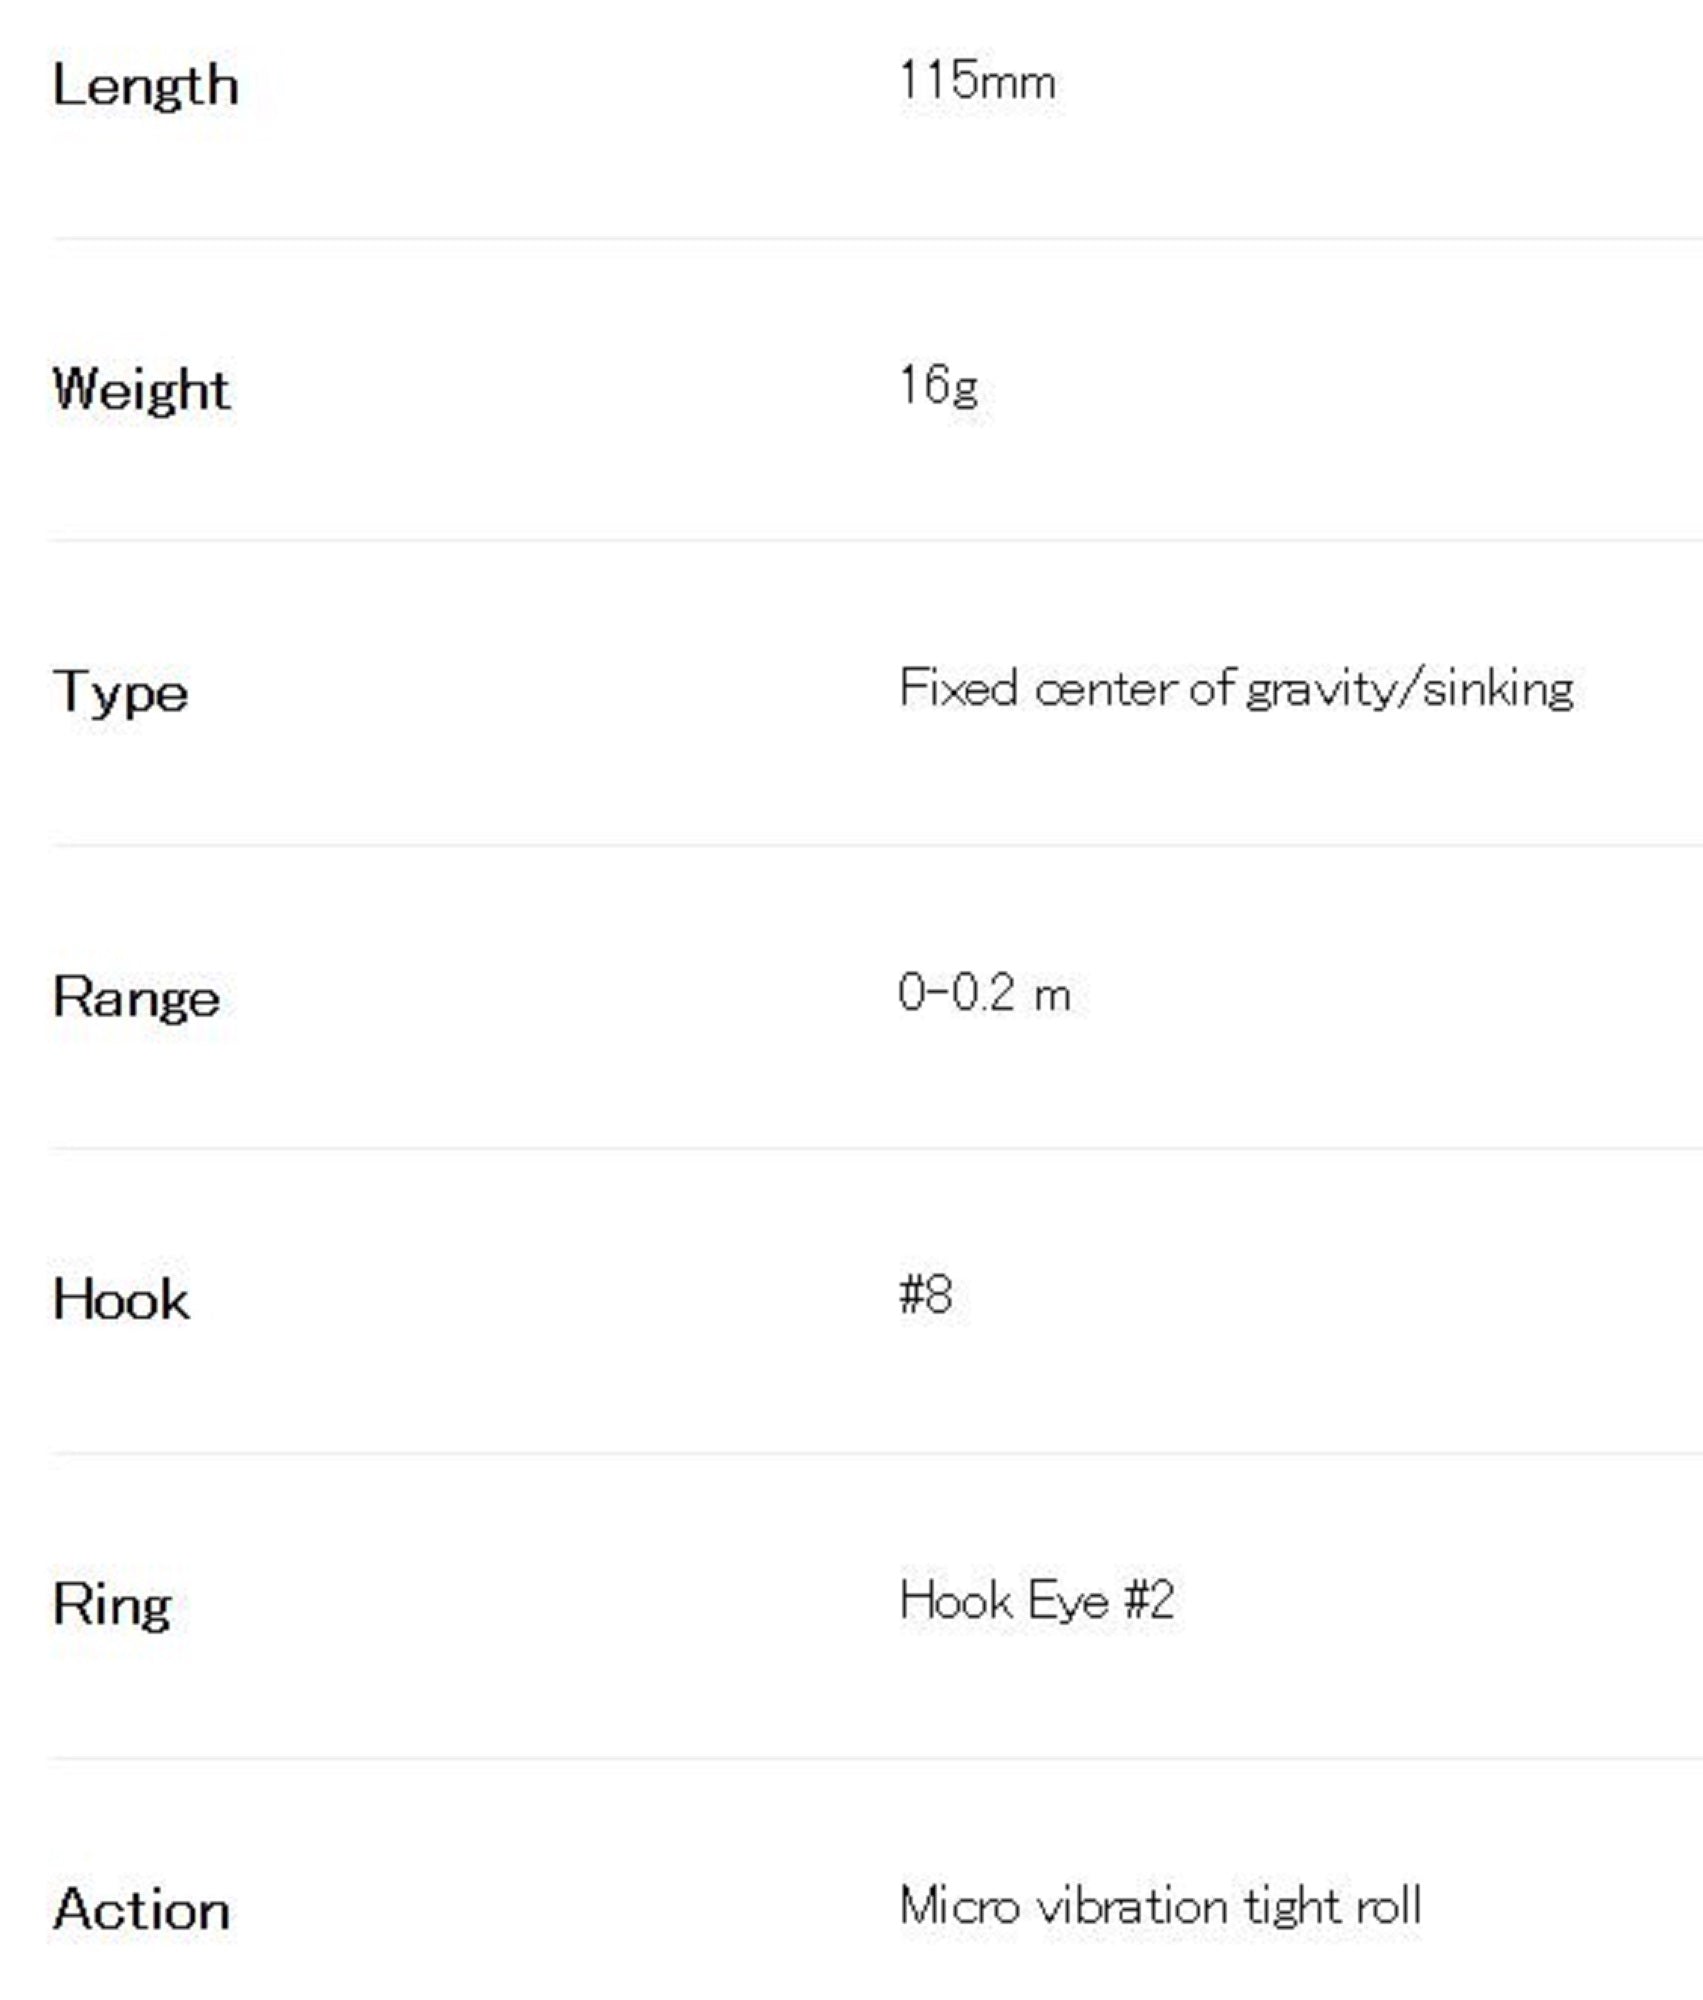Select the Hook Eye #2 value
Viewport: 1703px width, 2000px height.
pyautogui.click(x=1036, y=1600)
